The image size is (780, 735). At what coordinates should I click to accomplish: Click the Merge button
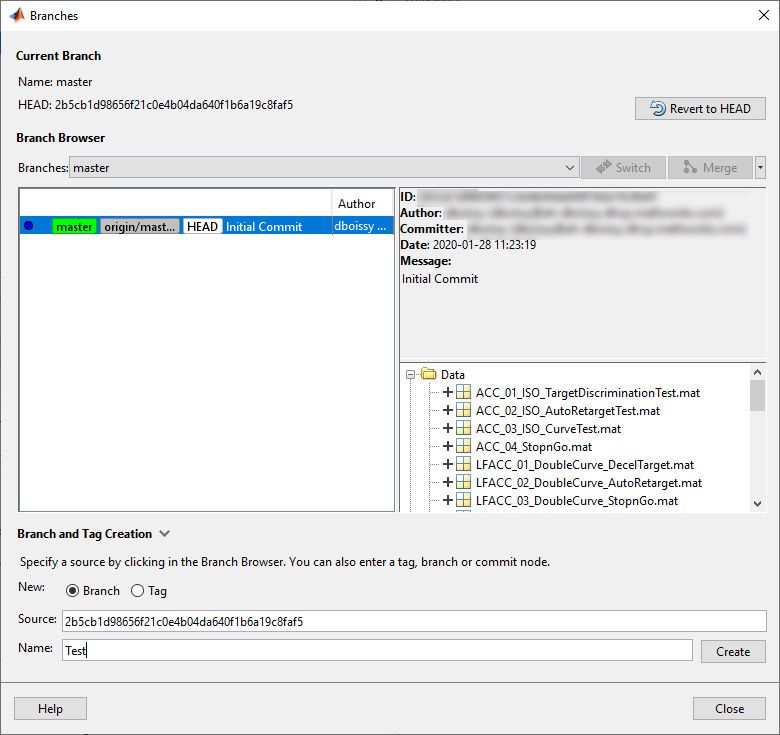click(x=710, y=168)
